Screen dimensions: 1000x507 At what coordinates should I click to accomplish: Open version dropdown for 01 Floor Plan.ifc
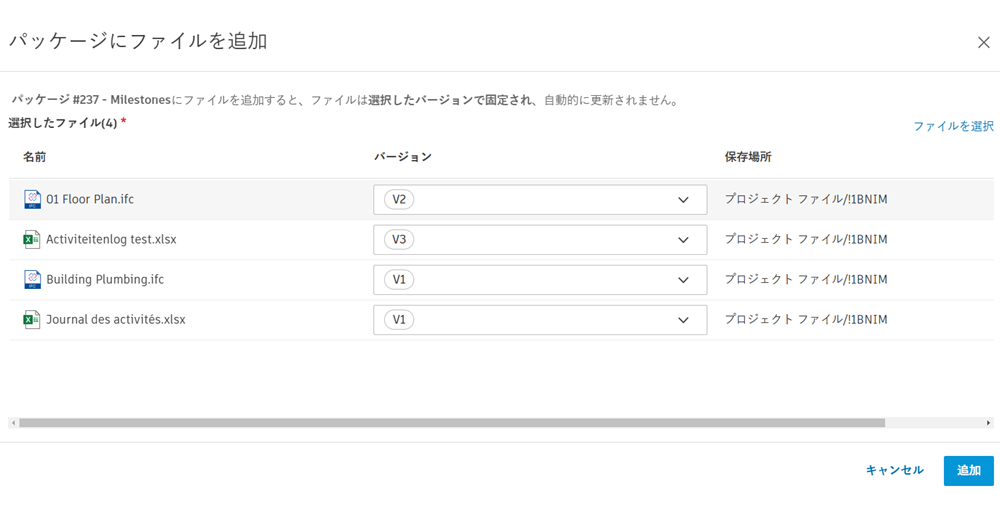point(540,200)
